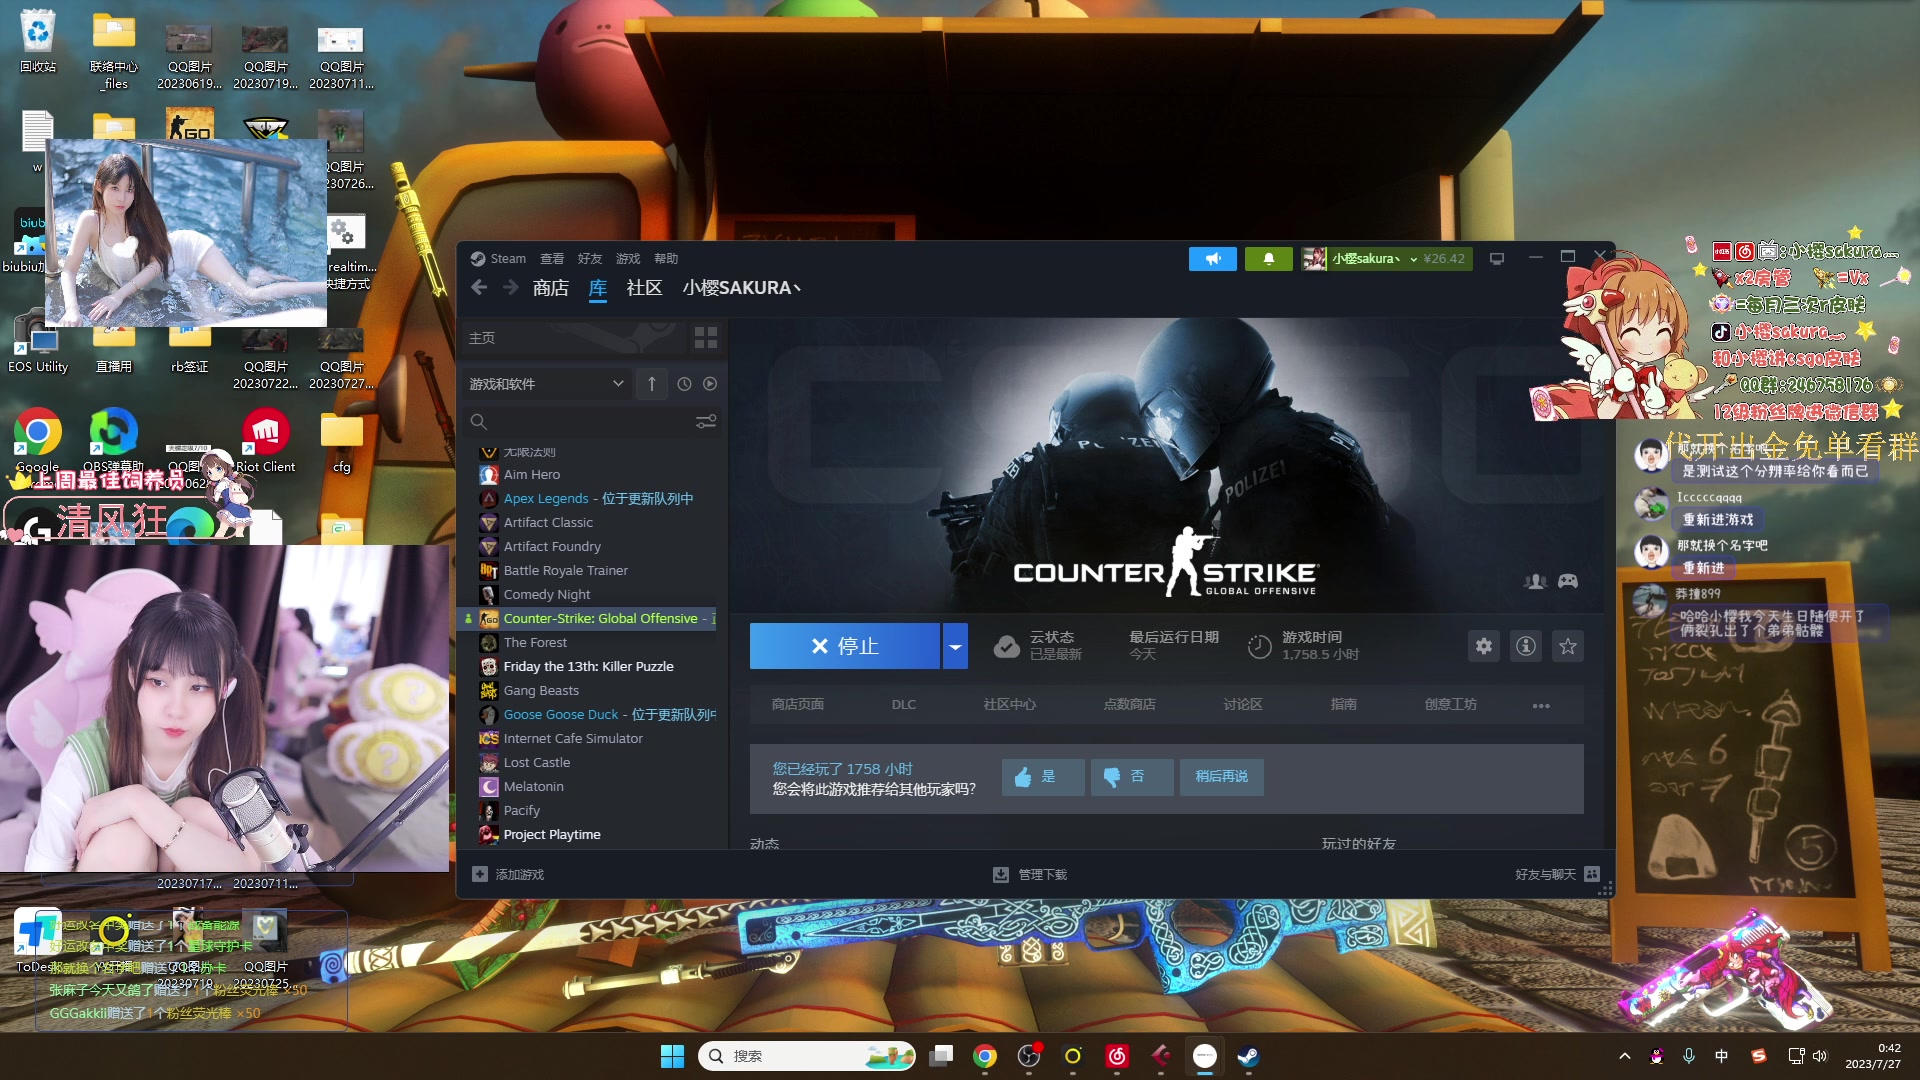
Task: Open Friends and Chat panel
Action: pyautogui.click(x=1557, y=875)
